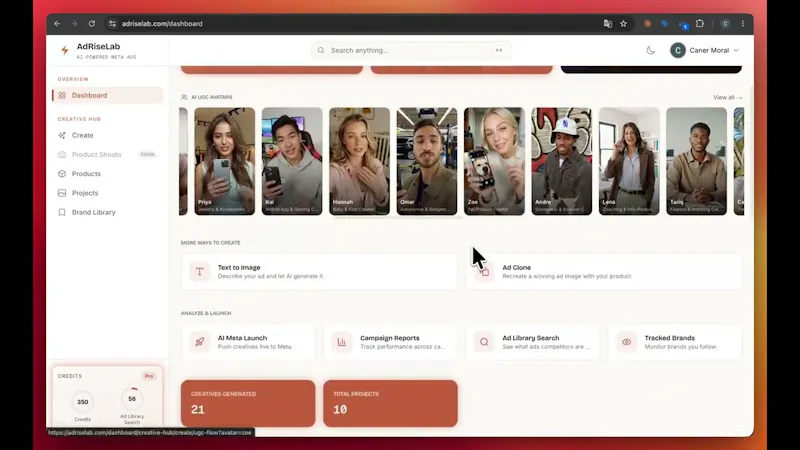Choose the Omar avatar card

427,161
